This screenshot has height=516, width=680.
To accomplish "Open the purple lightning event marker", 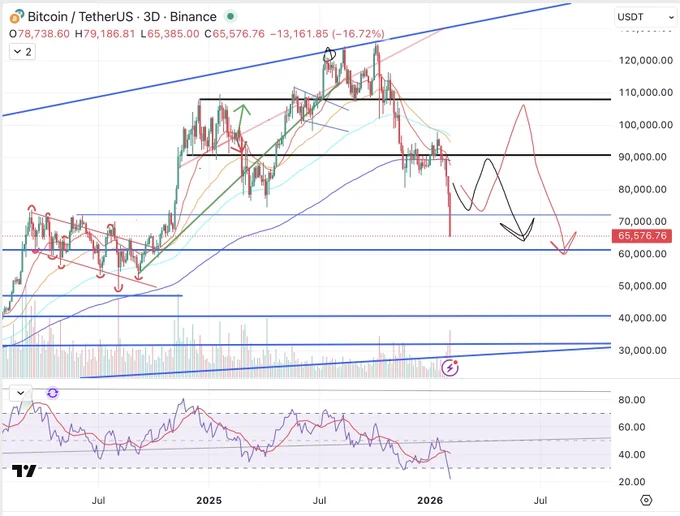I will 450,368.
